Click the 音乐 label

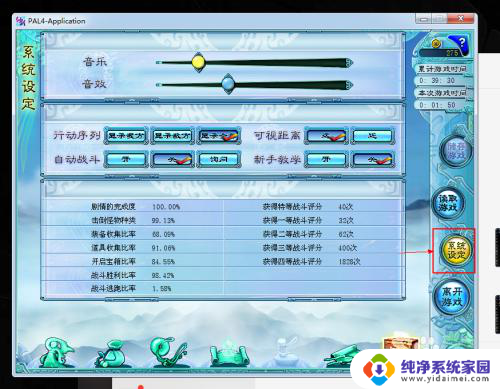(x=95, y=62)
